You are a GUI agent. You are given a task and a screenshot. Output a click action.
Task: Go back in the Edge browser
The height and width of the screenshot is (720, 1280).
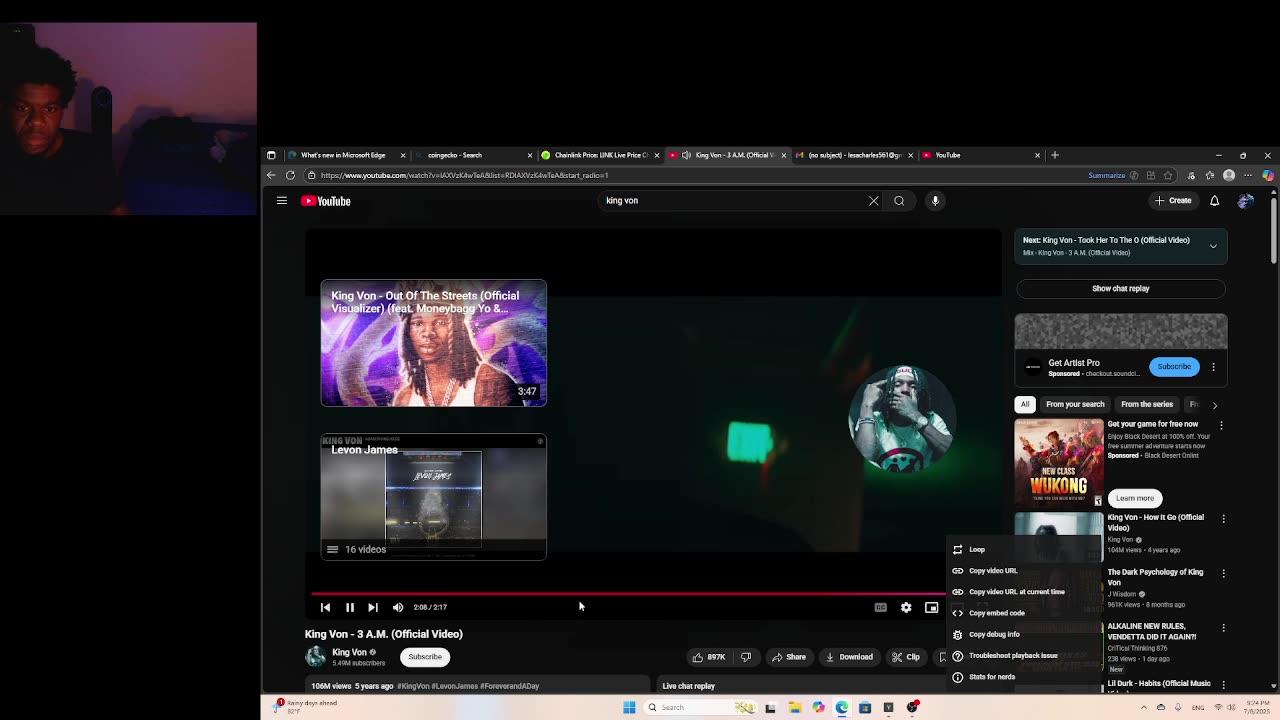pos(271,175)
